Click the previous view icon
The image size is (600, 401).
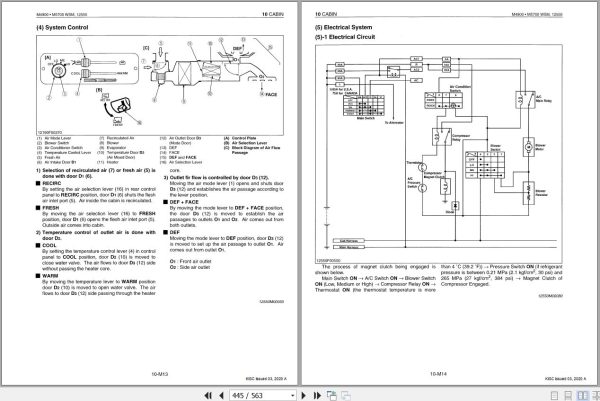pyautogui.click(x=331, y=395)
